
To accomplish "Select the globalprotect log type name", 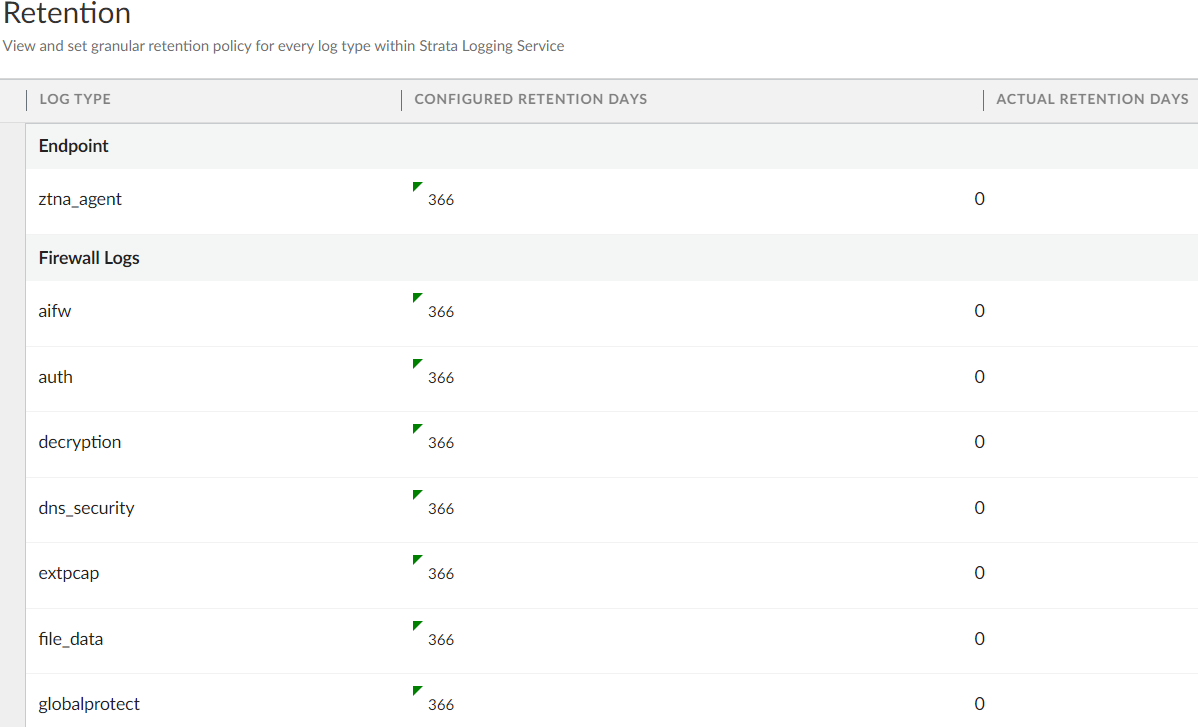I will pos(89,704).
